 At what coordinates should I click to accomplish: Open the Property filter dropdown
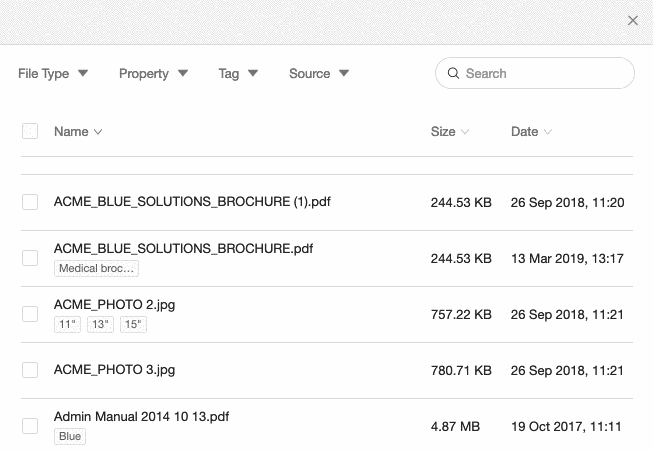153,74
